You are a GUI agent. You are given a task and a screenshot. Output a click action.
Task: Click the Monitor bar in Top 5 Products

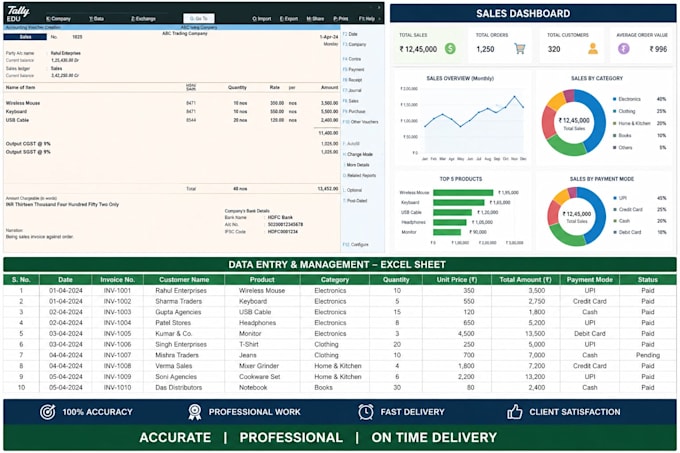(x=447, y=232)
